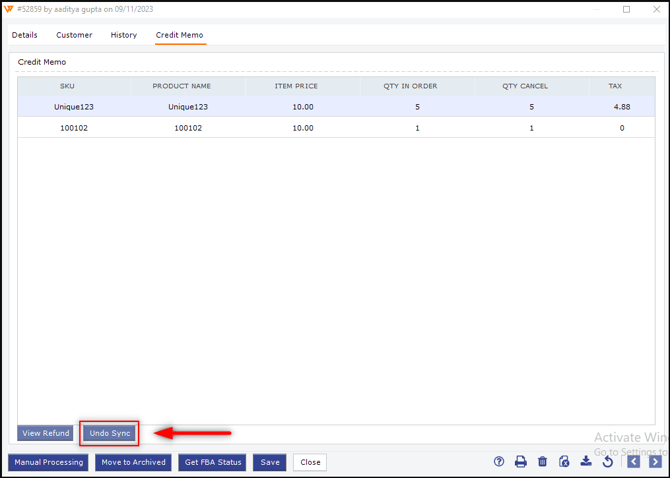The width and height of the screenshot is (670, 478).
Task: Click the cancel document icon
Action: tap(564, 462)
